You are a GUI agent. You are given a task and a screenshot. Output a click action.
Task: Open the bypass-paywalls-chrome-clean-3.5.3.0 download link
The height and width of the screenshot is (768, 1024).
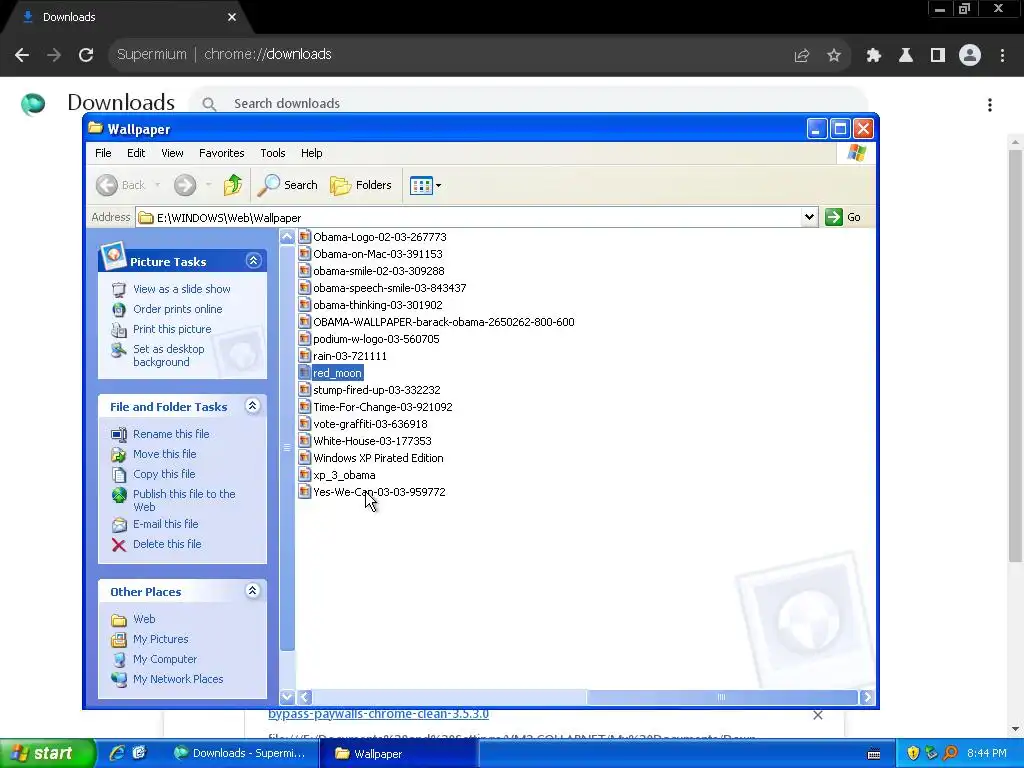click(x=378, y=714)
